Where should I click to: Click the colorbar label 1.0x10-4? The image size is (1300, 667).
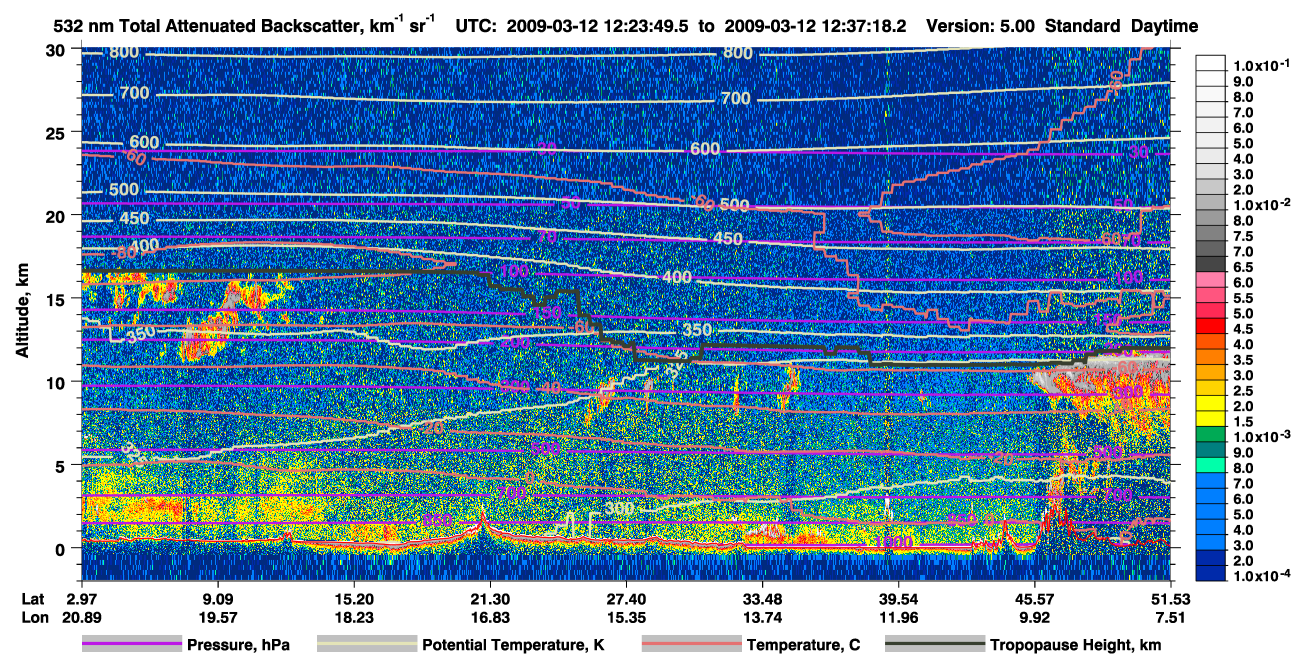coord(1261,576)
